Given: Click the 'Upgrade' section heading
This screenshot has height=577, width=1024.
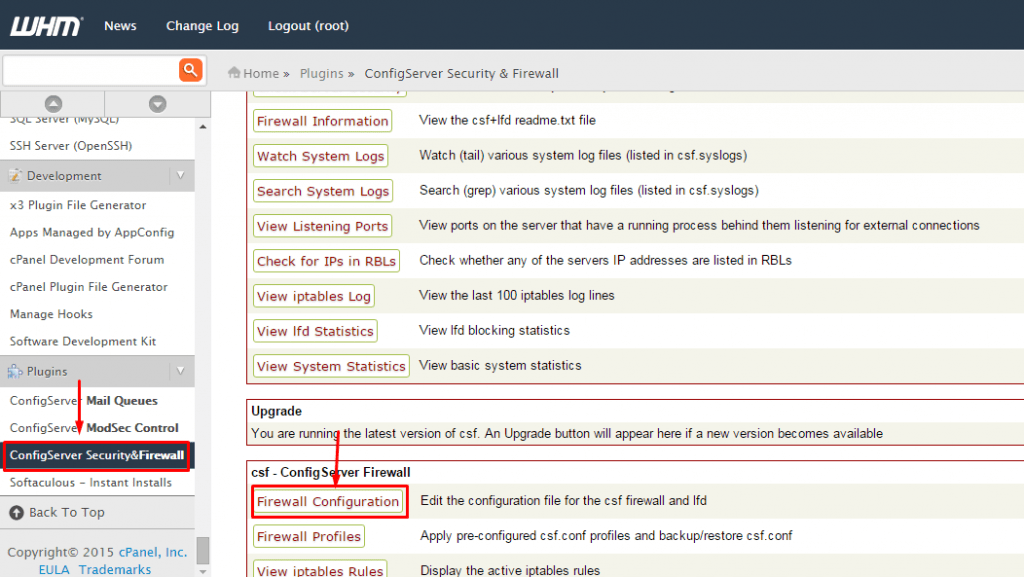Looking at the screenshot, I should tap(276, 411).
